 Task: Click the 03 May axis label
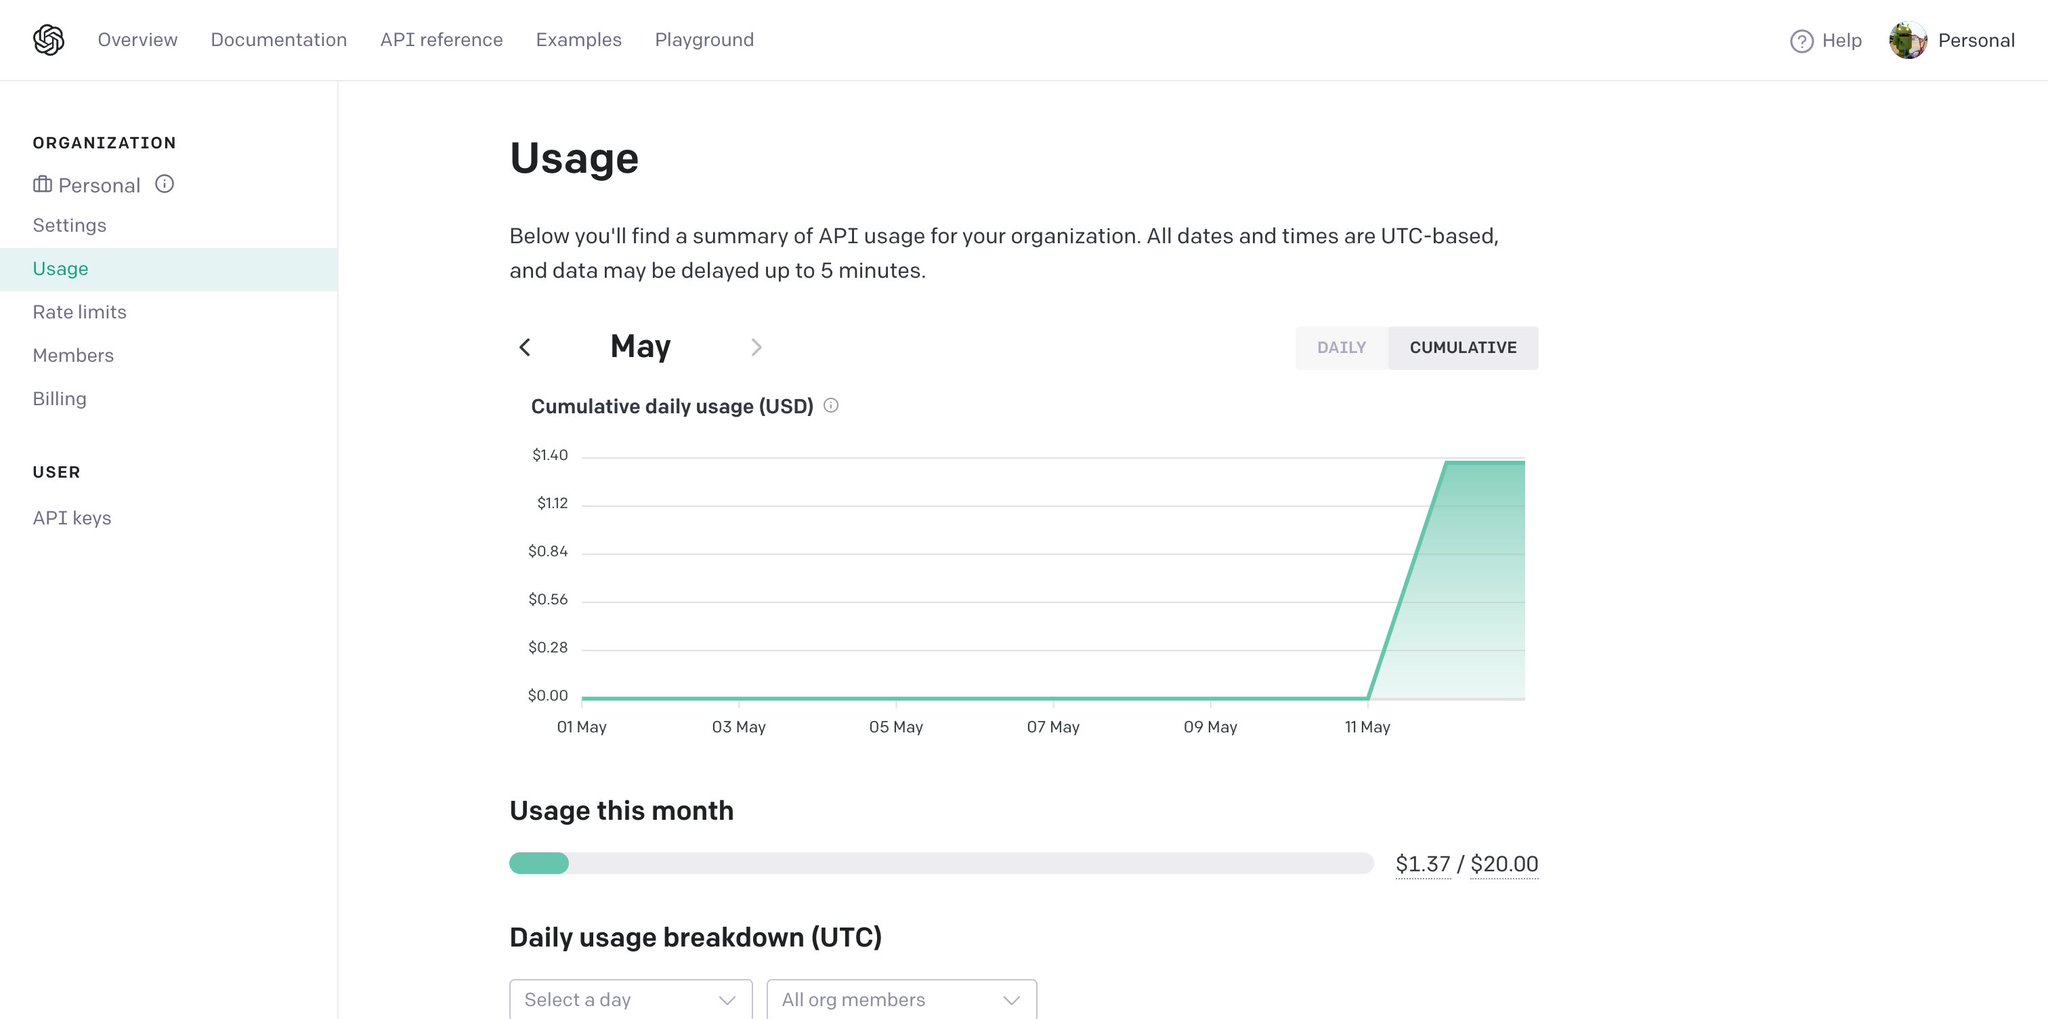coord(739,727)
